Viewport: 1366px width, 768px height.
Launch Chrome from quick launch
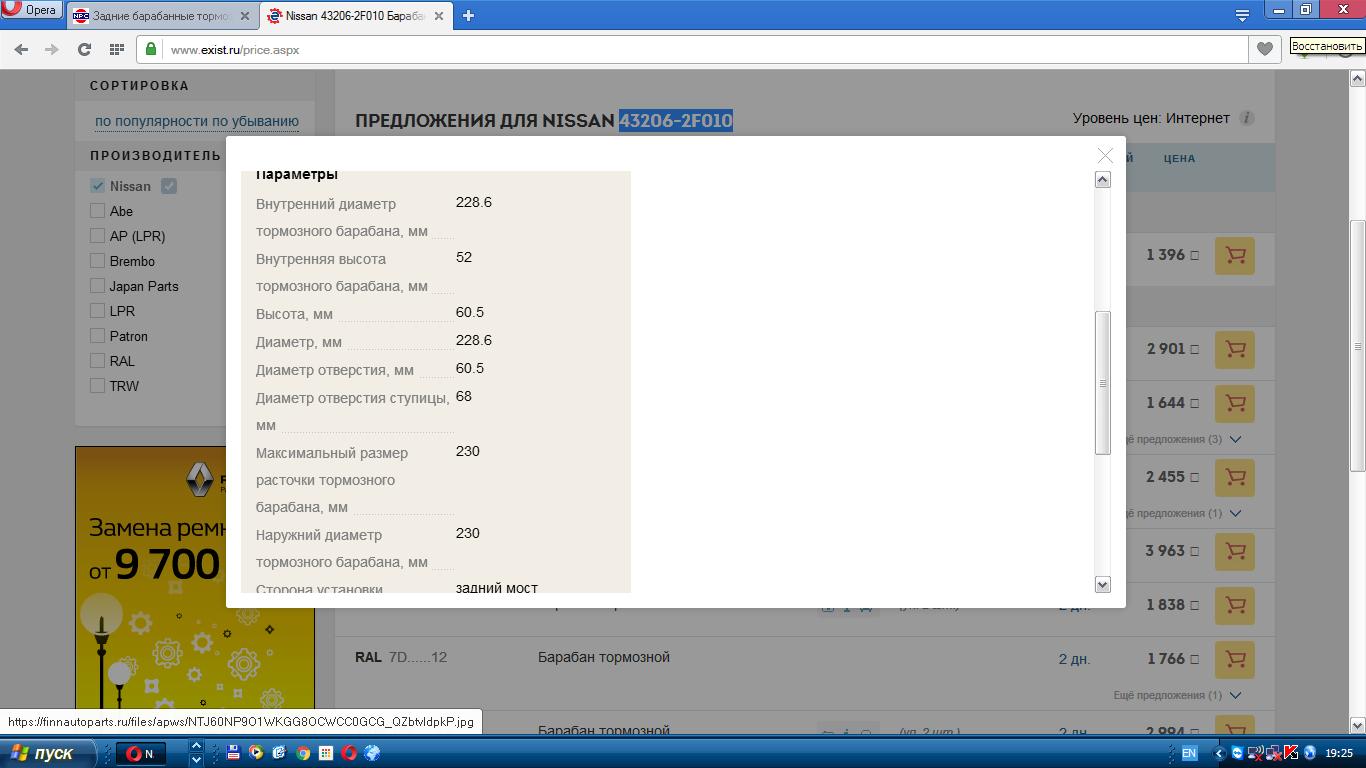pyautogui.click(x=302, y=753)
